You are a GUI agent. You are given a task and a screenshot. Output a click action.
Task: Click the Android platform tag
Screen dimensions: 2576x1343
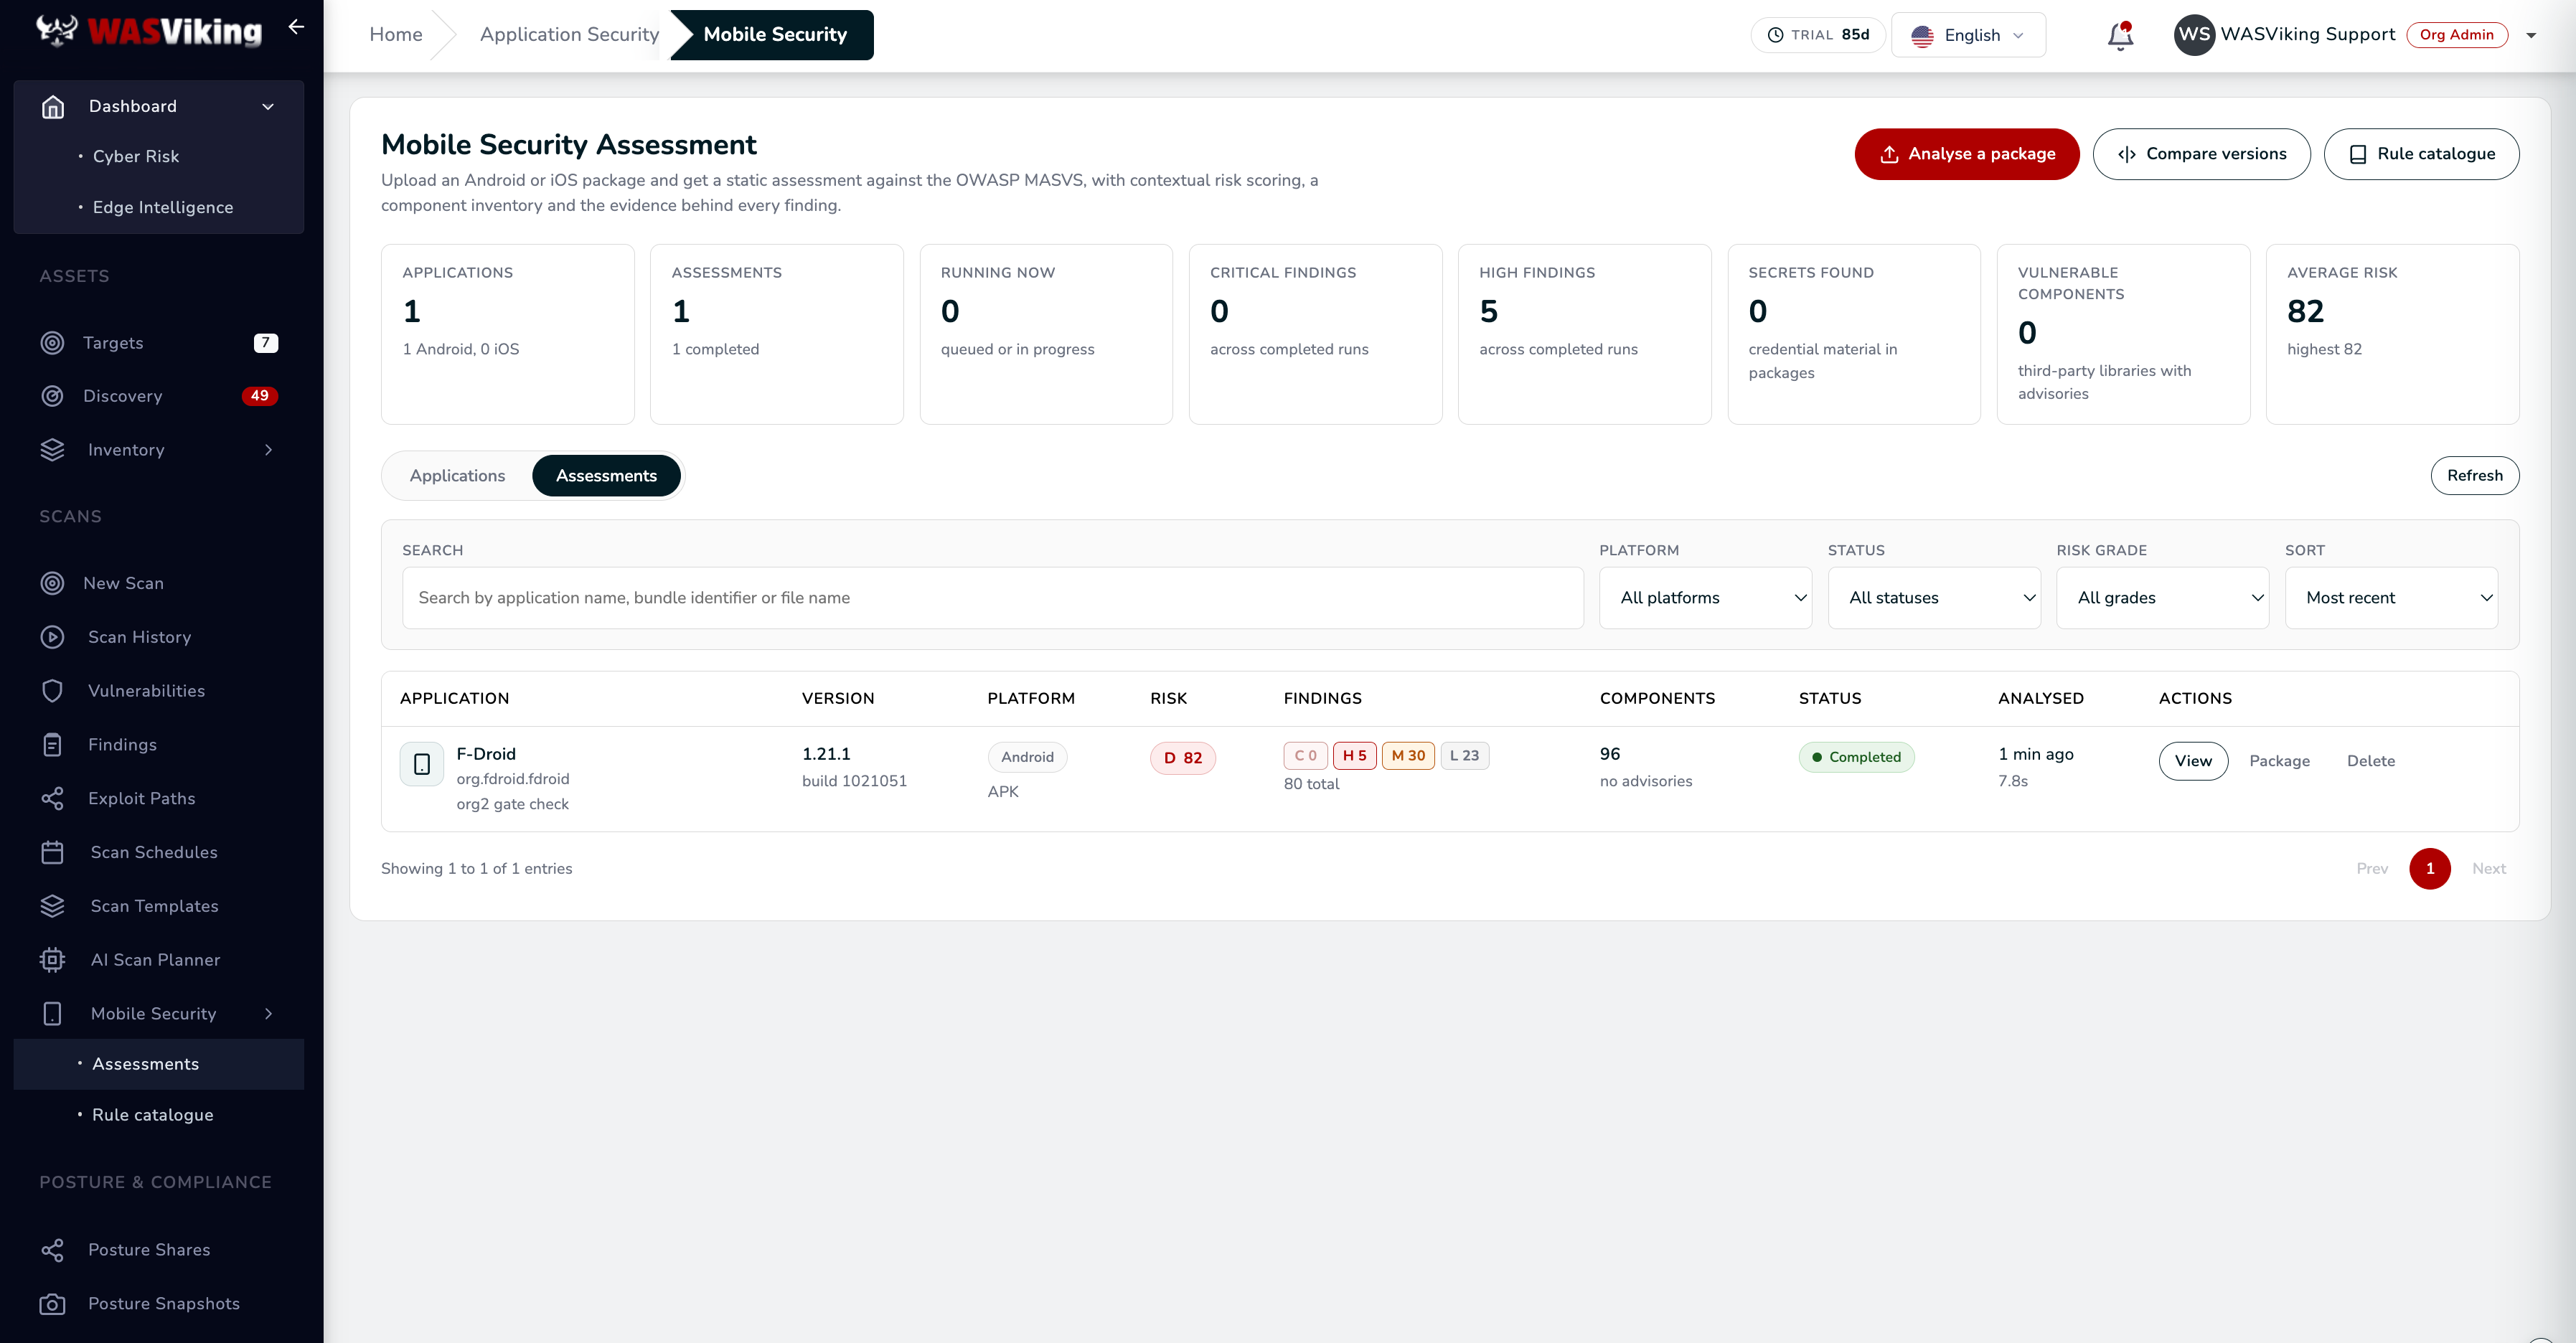(x=1027, y=757)
